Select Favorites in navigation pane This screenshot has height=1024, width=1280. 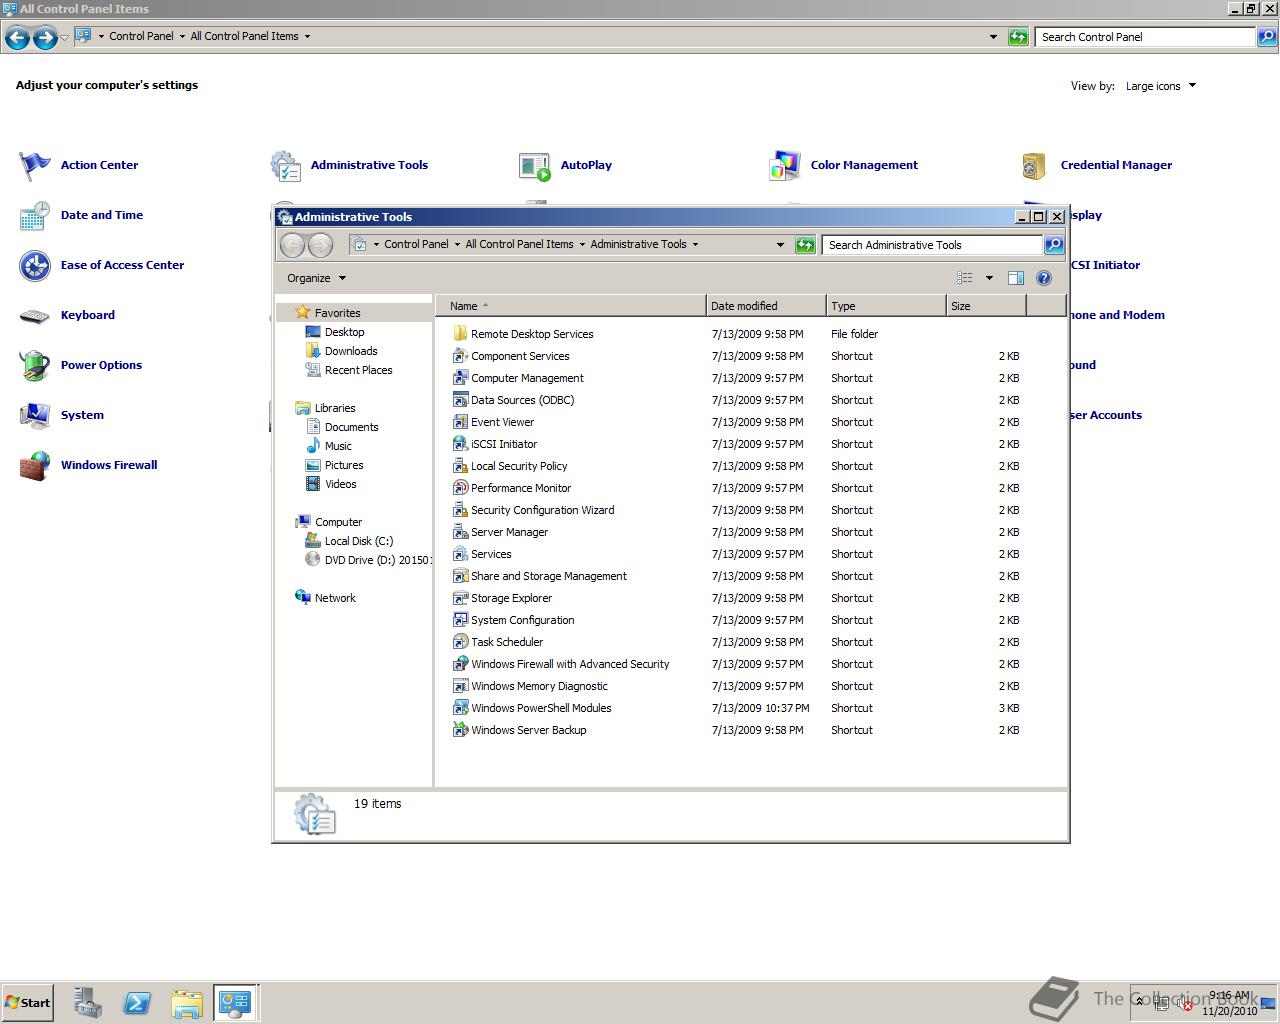pyautogui.click(x=337, y=313)
